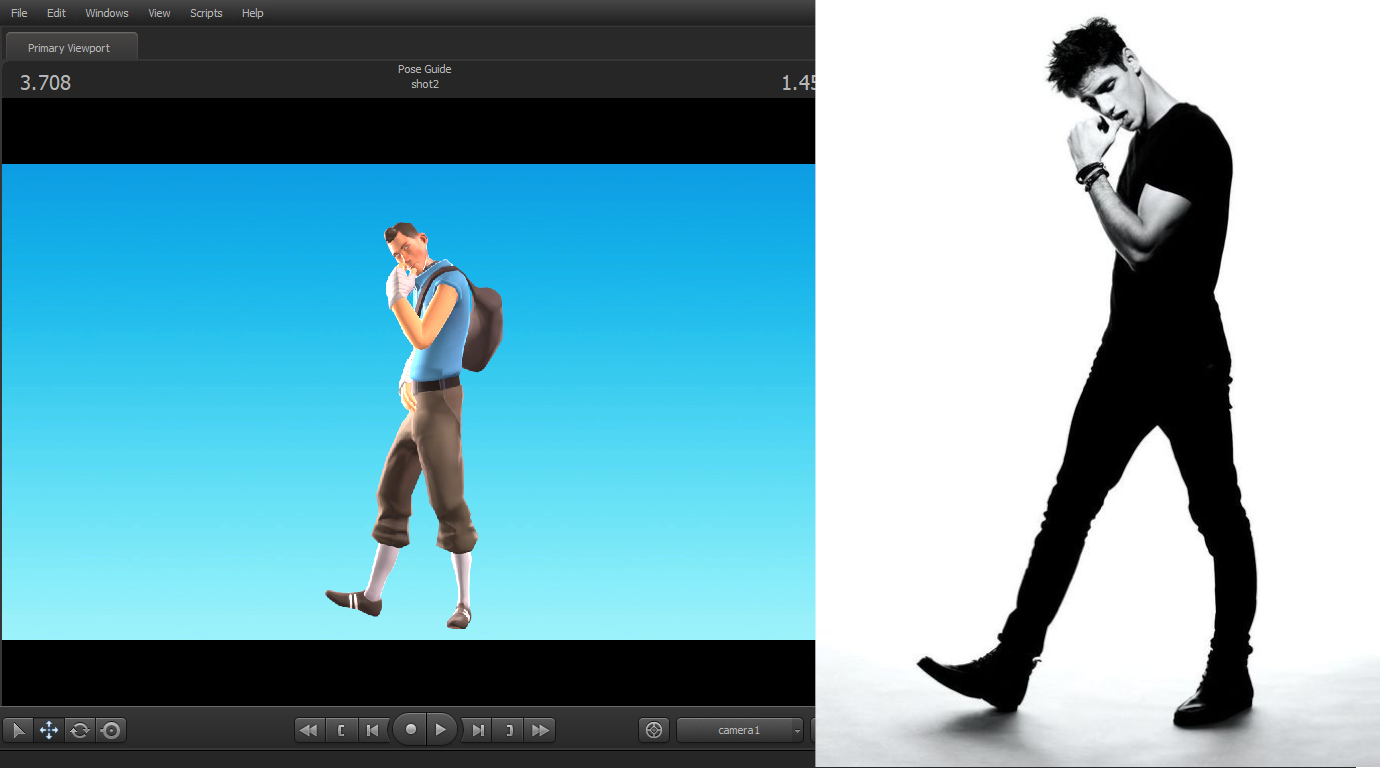This screenshot has width=1380, height=768.
Task: Click the pose reference photo of the man
Action: [x=1098, y=383]
